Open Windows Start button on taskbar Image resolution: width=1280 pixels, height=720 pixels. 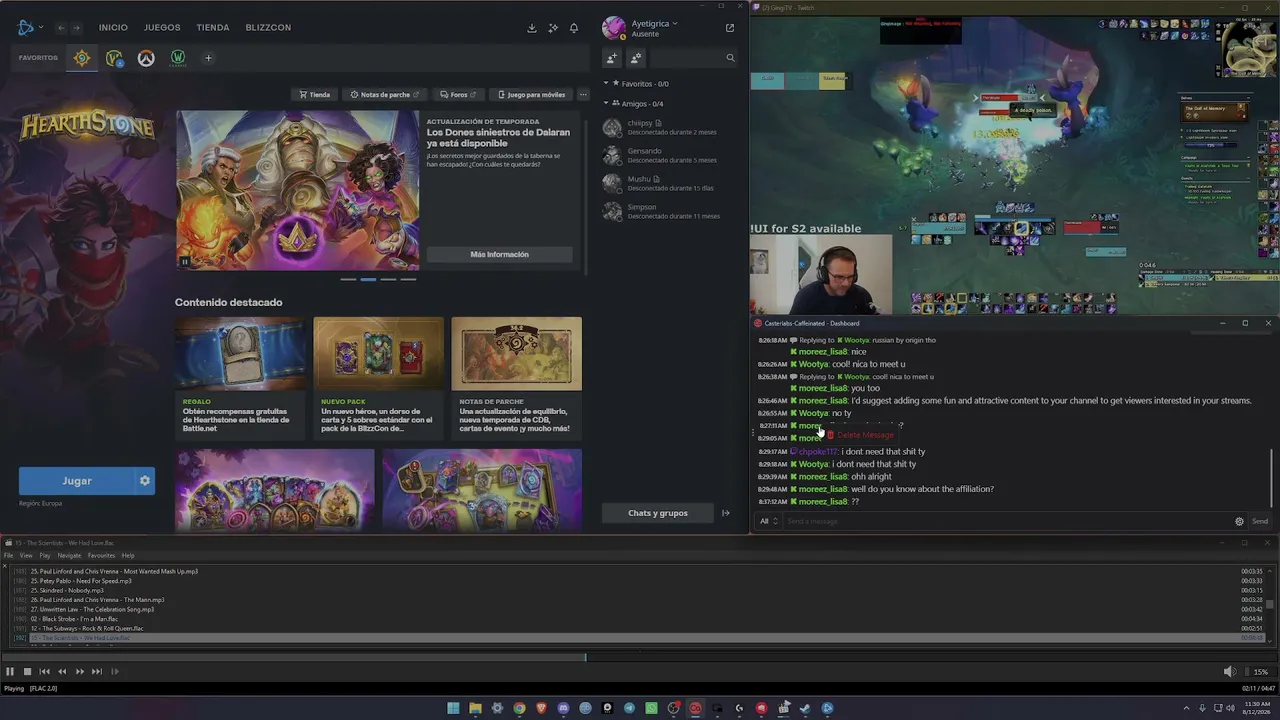tap(453, 708)
